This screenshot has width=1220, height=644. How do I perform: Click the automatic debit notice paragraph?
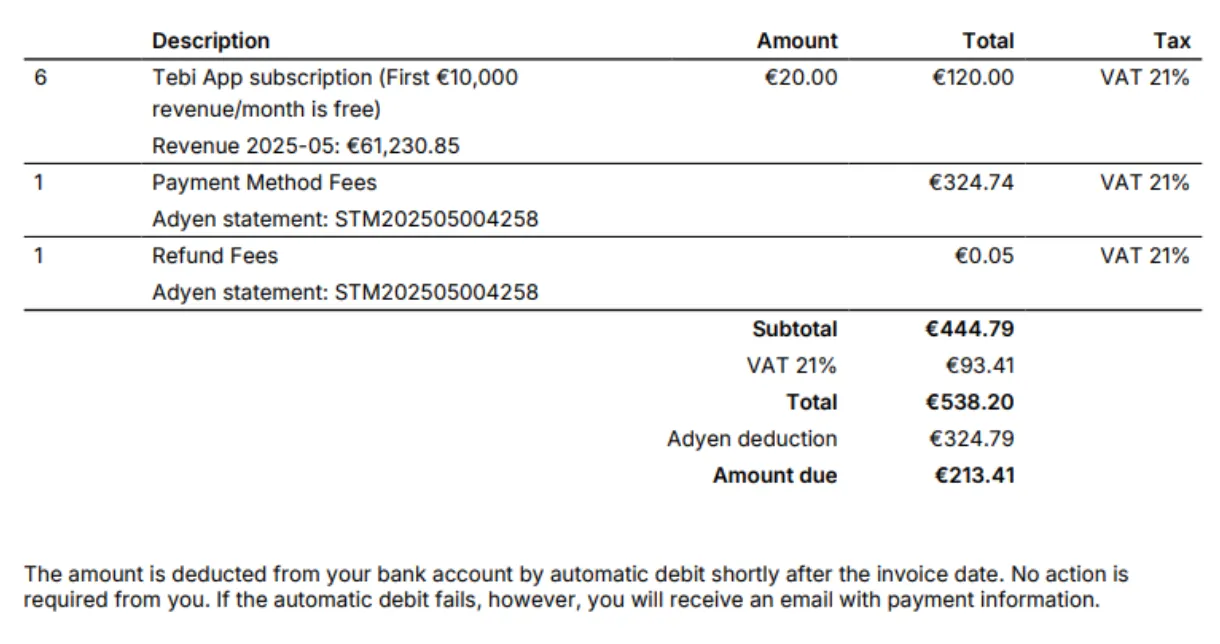tap(576, 588)
